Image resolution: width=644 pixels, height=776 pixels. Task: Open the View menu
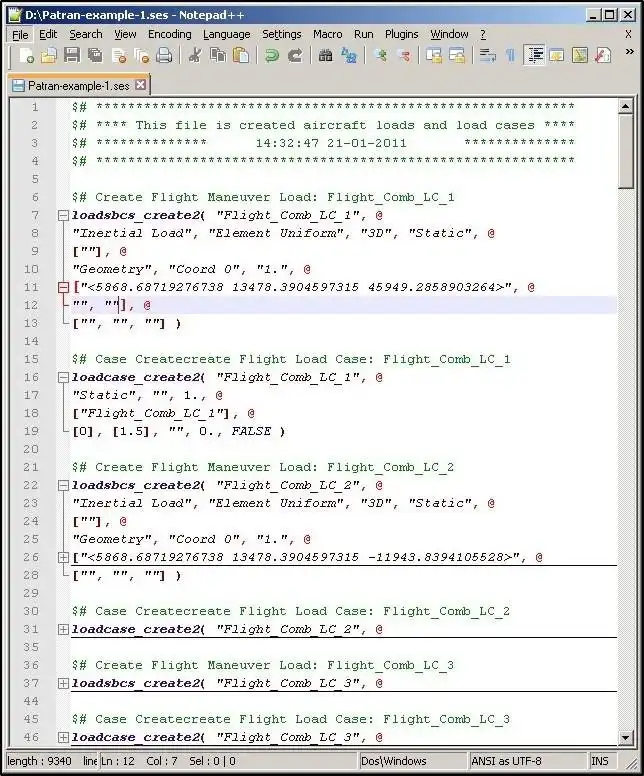(x=125, y=35)
